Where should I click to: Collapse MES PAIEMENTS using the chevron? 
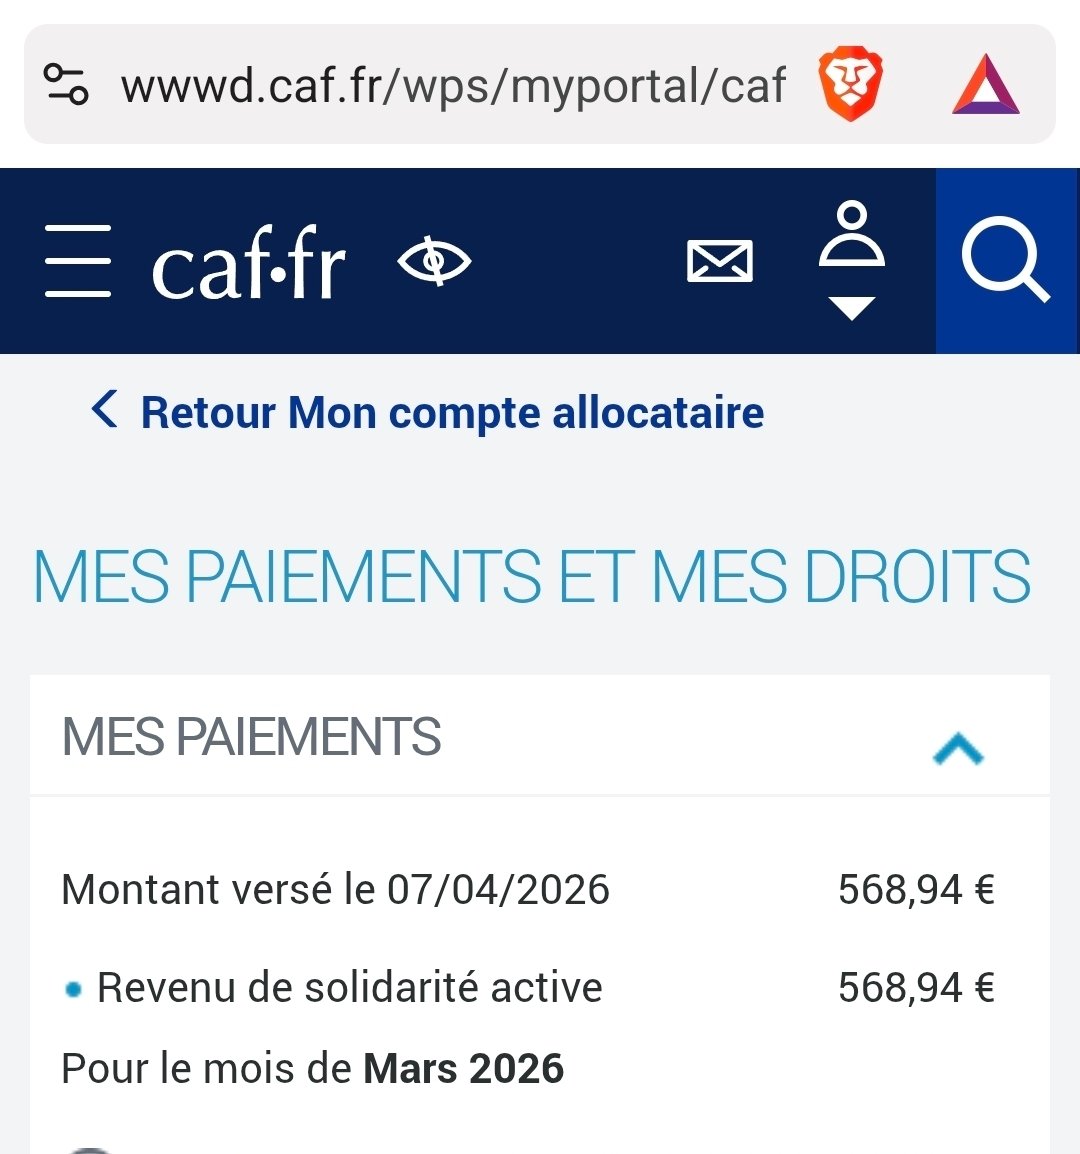tap(958, 748)
